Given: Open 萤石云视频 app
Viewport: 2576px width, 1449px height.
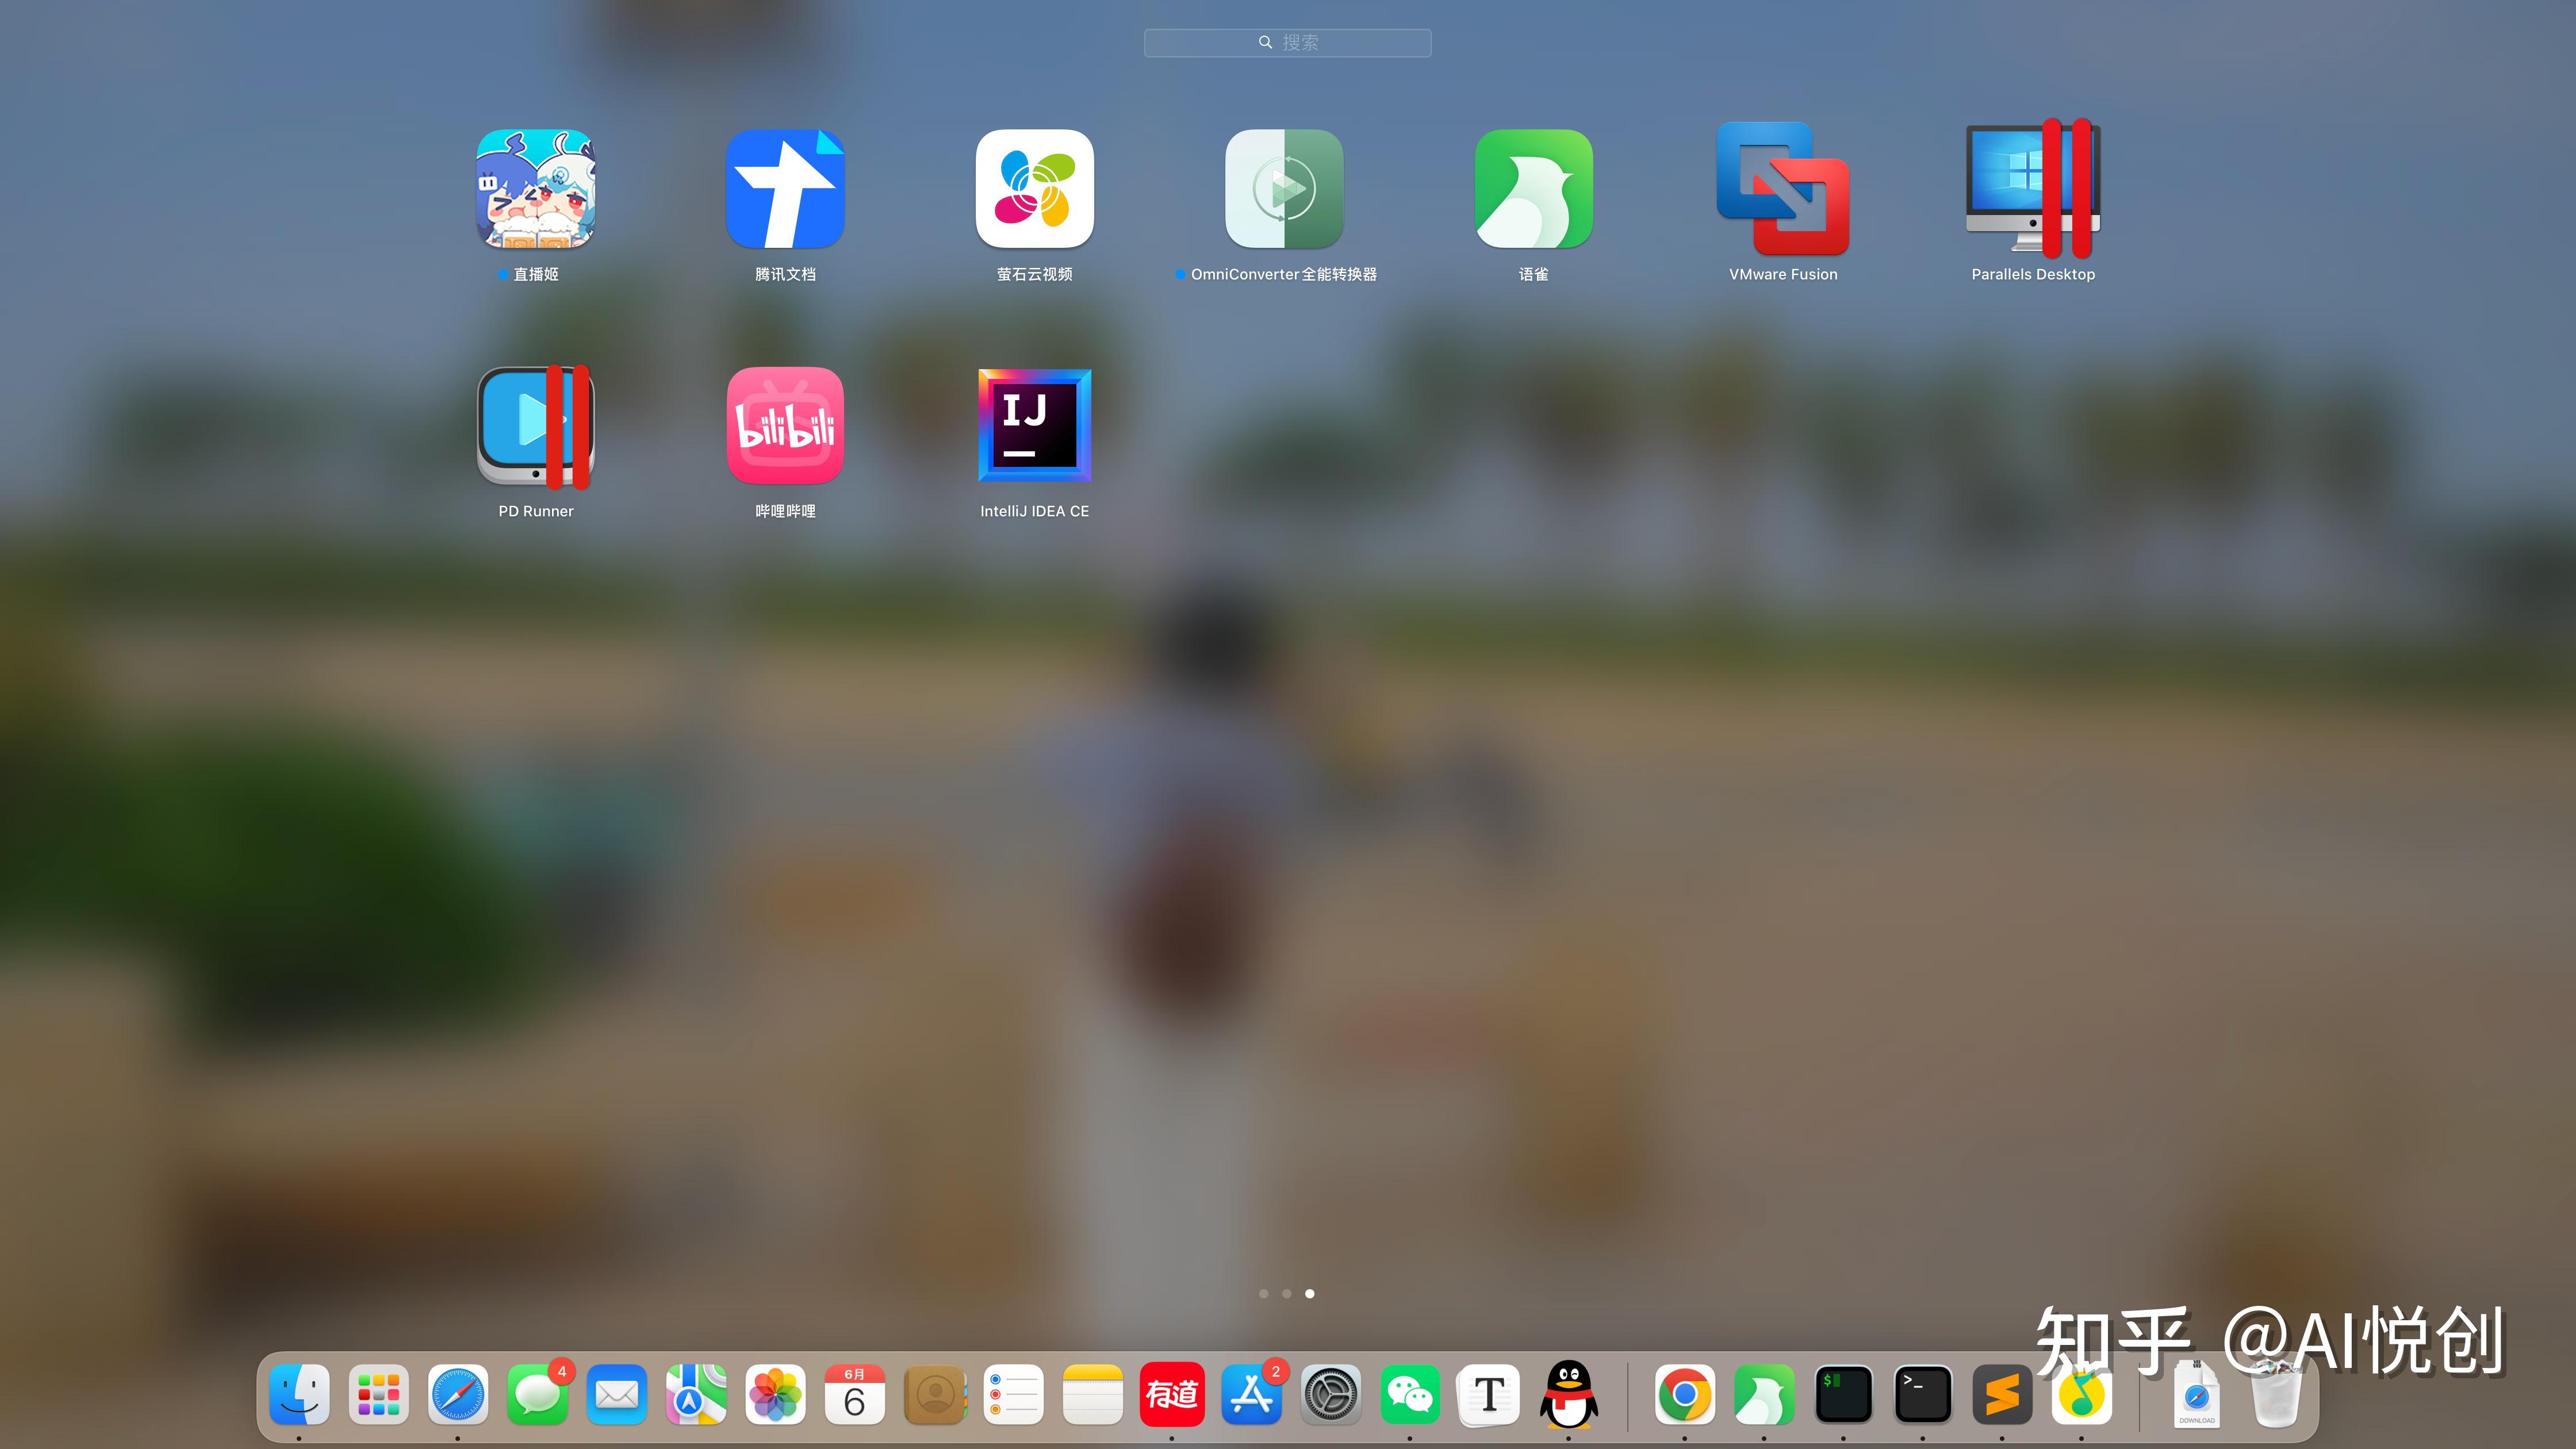Looking at the screenshot, I should pyautogui.click(x=1034, y=189).
